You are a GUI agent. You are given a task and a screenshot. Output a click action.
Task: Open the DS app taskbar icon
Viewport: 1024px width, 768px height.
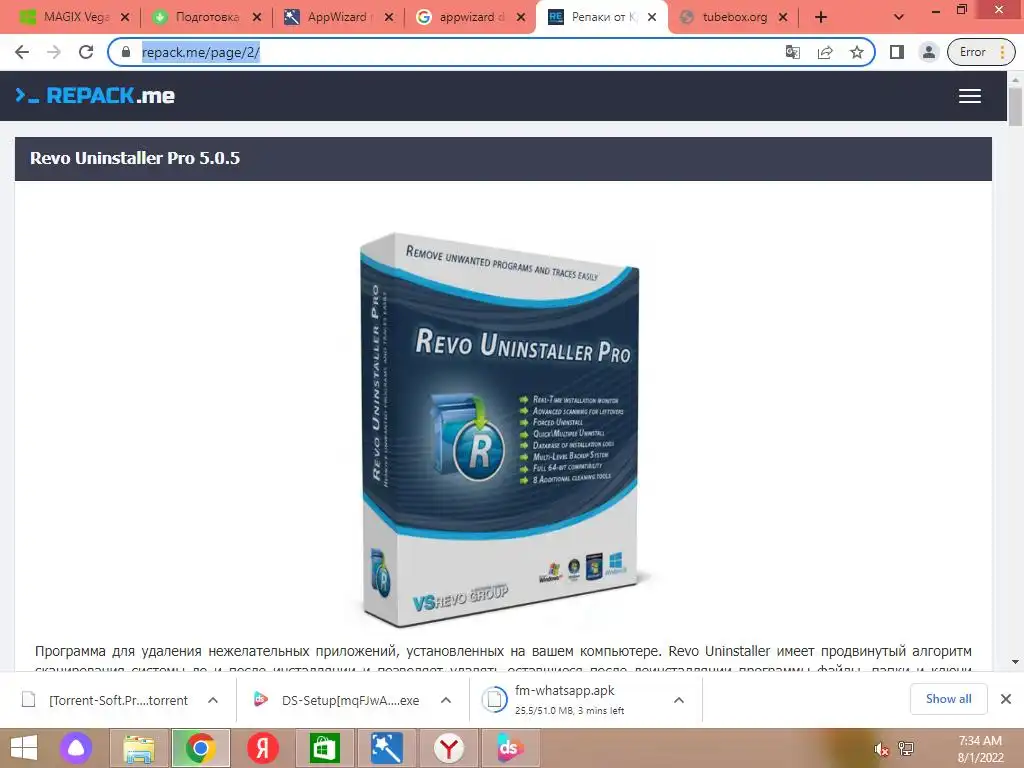510,748
